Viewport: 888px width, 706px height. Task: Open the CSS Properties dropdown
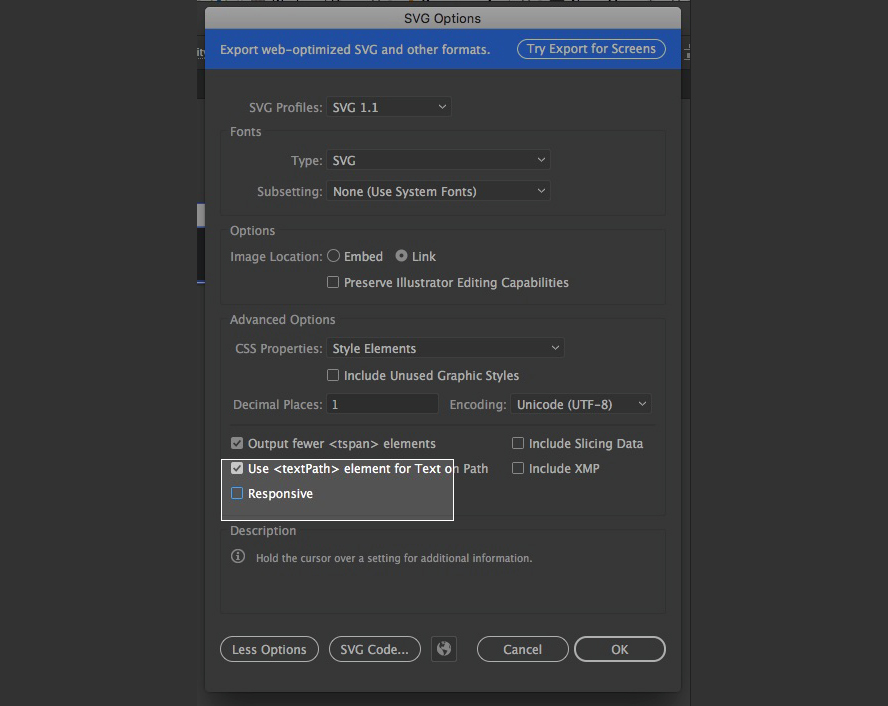pos(445,348)
